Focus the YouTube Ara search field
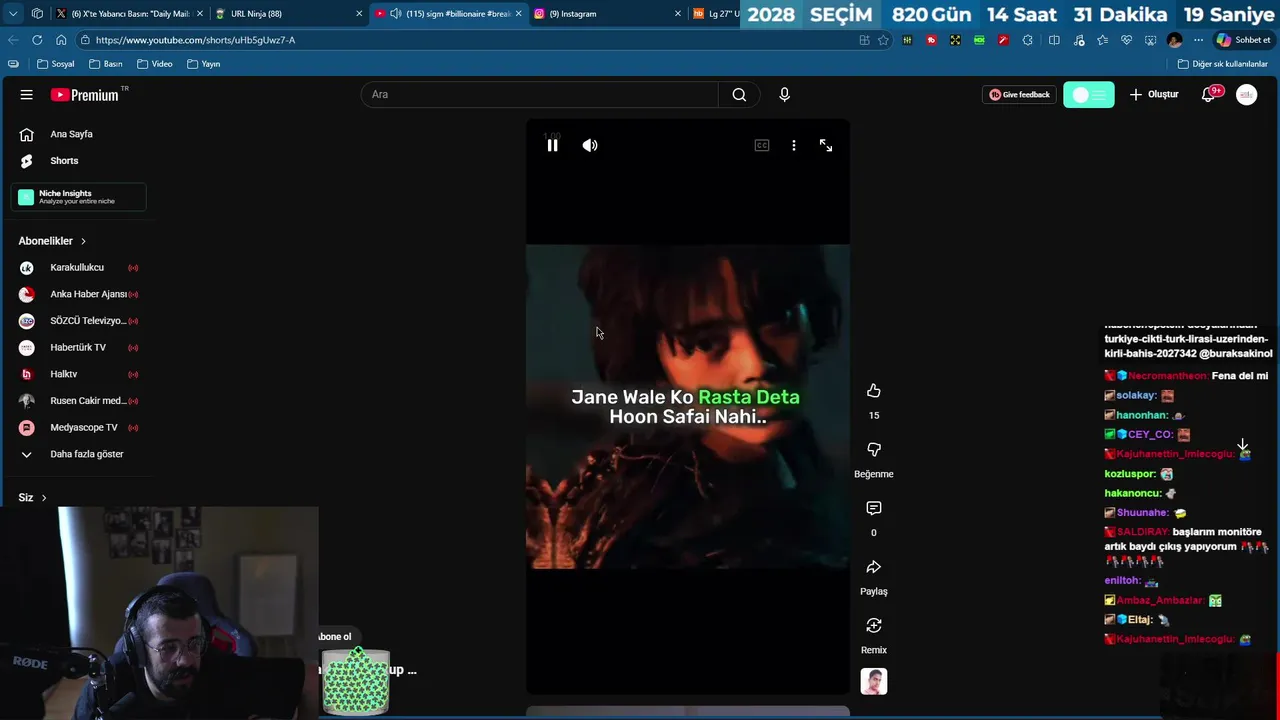Viewport: 1280px width, 720px height. tap(540, 94)
